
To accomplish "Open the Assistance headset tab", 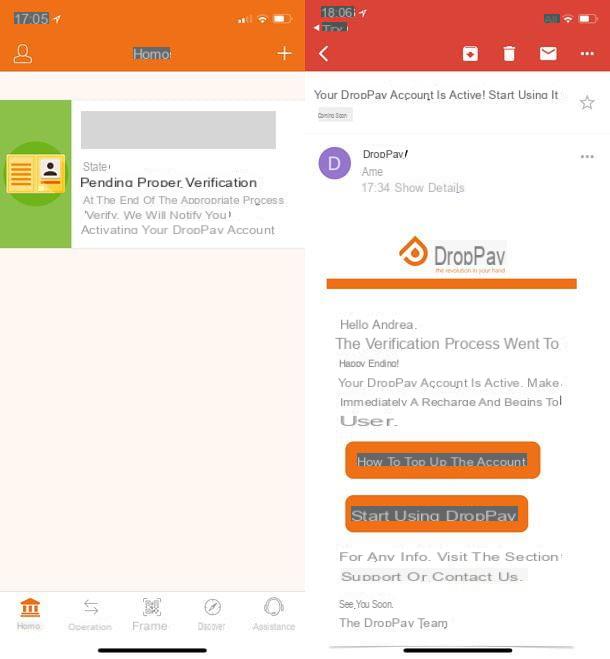I will coord(274,615).
